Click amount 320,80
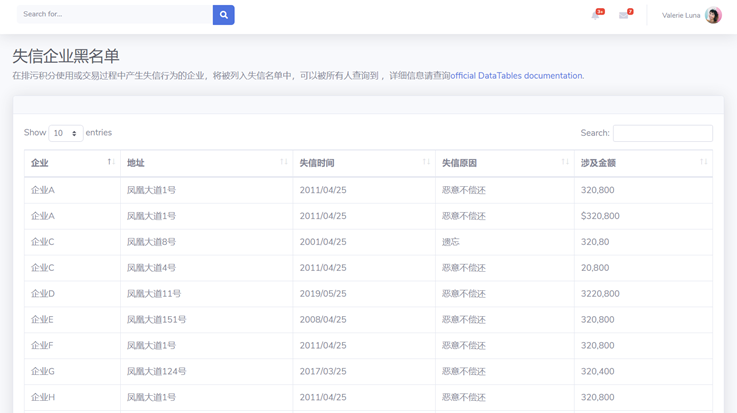 (595, 242)
